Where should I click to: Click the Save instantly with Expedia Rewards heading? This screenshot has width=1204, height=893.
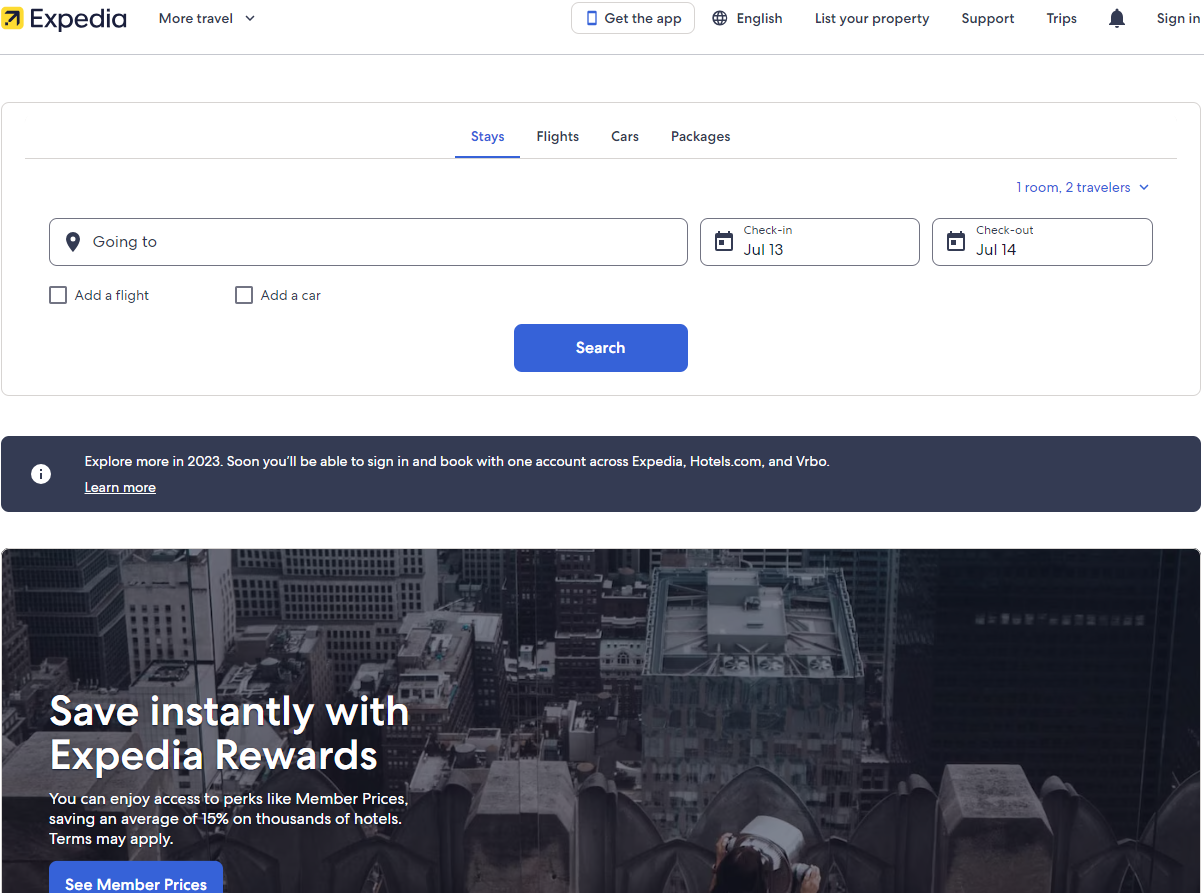pyautogui.click(x=230, y=733)
